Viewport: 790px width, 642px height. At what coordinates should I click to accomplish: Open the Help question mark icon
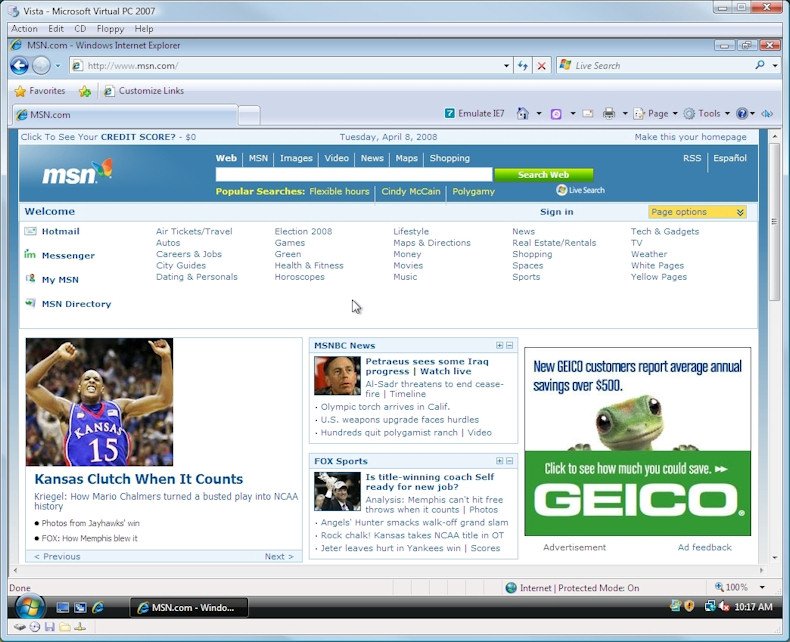742,113
